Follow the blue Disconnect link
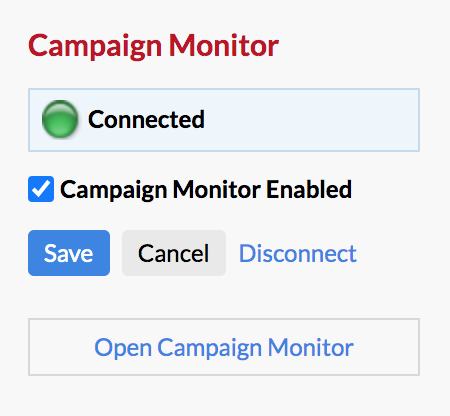 298,254
